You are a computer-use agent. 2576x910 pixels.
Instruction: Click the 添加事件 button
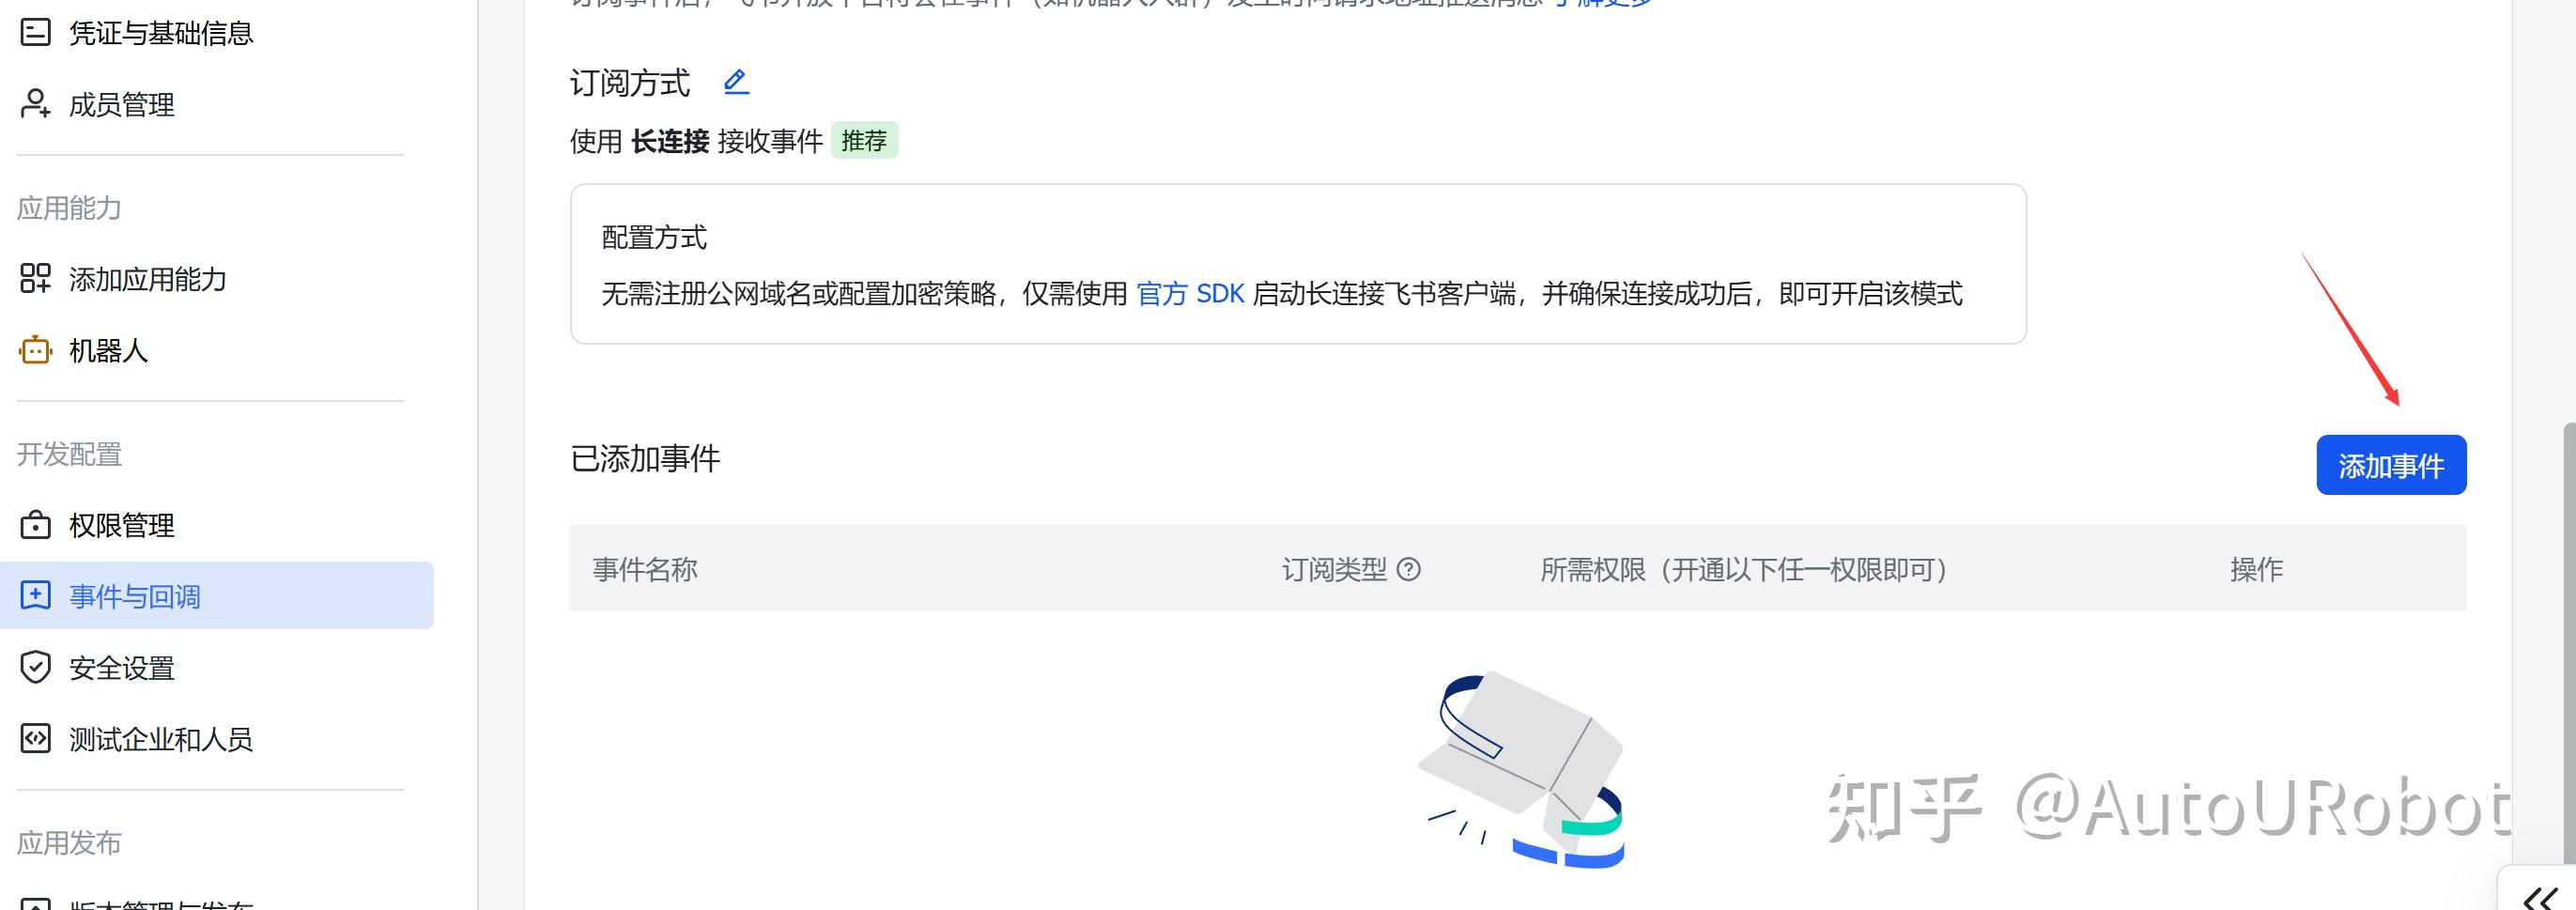2391,465
